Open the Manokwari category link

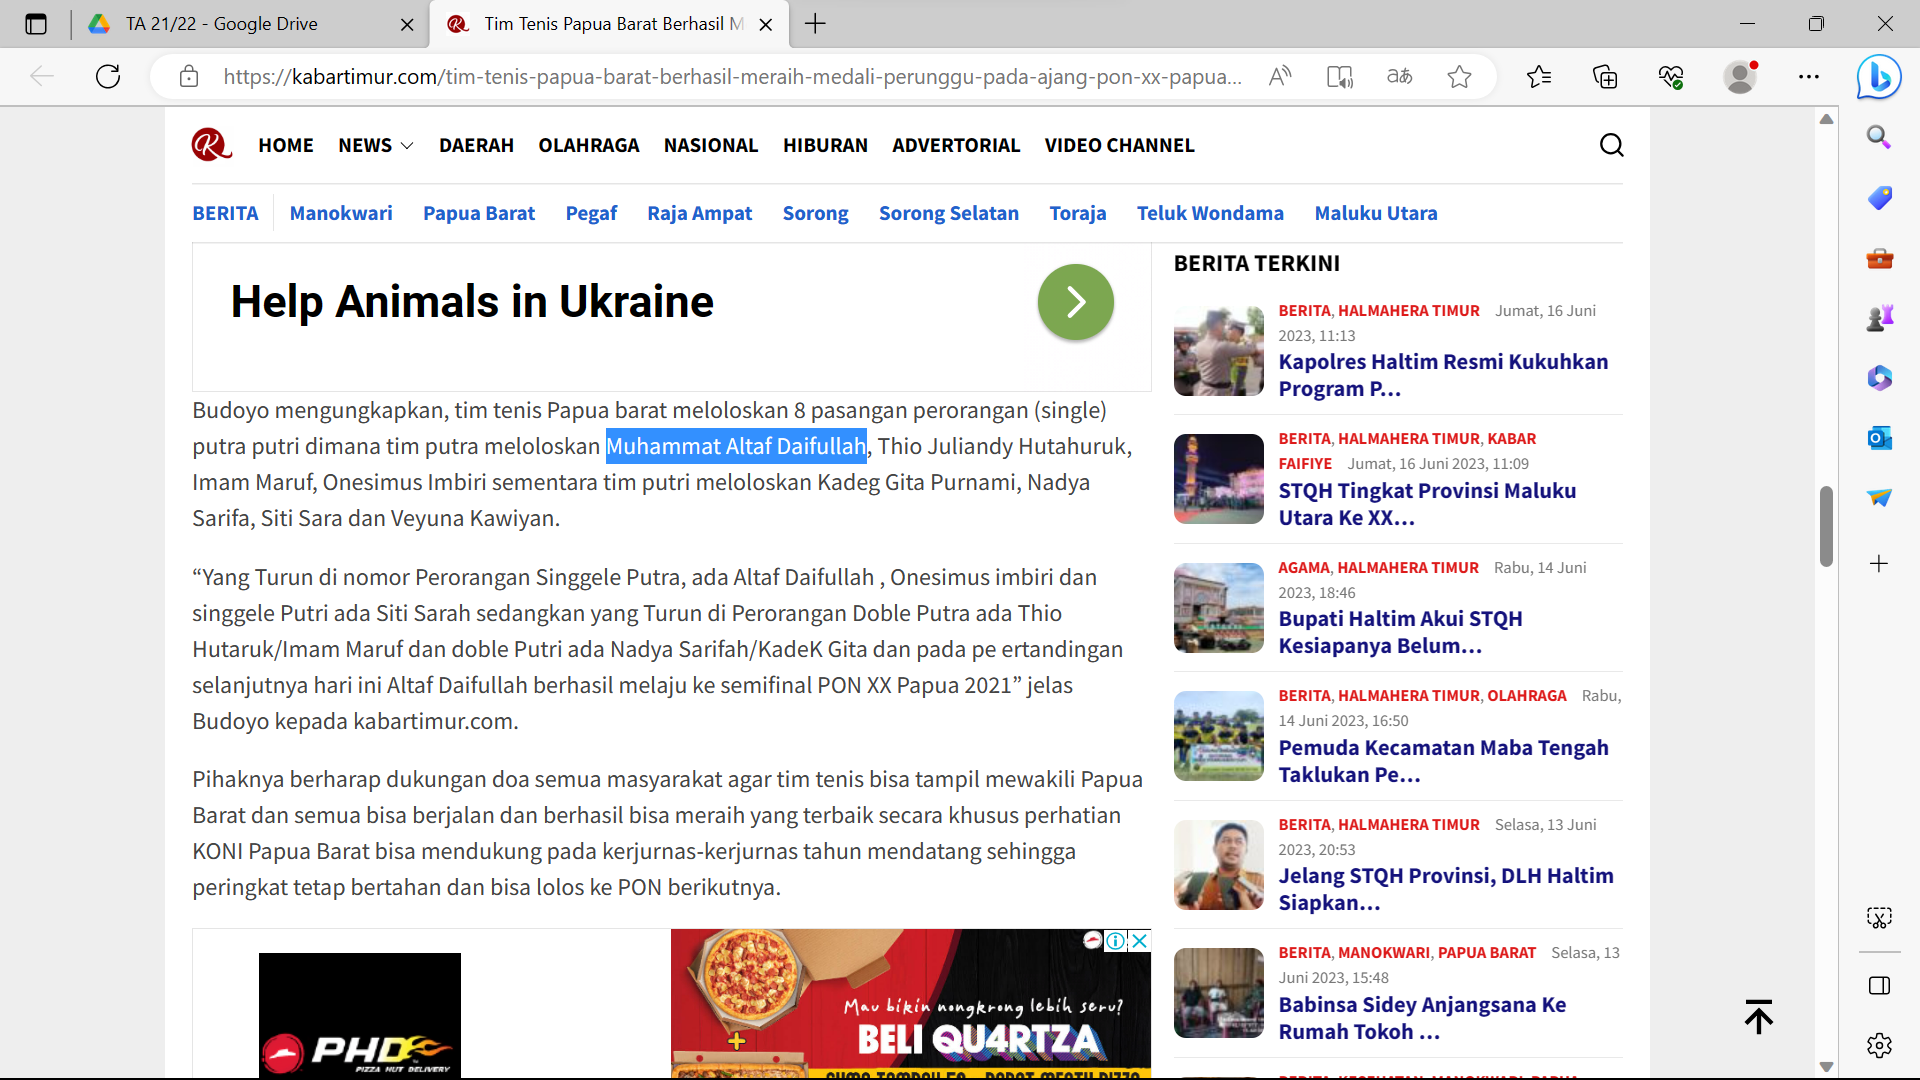tap(341, 213)
